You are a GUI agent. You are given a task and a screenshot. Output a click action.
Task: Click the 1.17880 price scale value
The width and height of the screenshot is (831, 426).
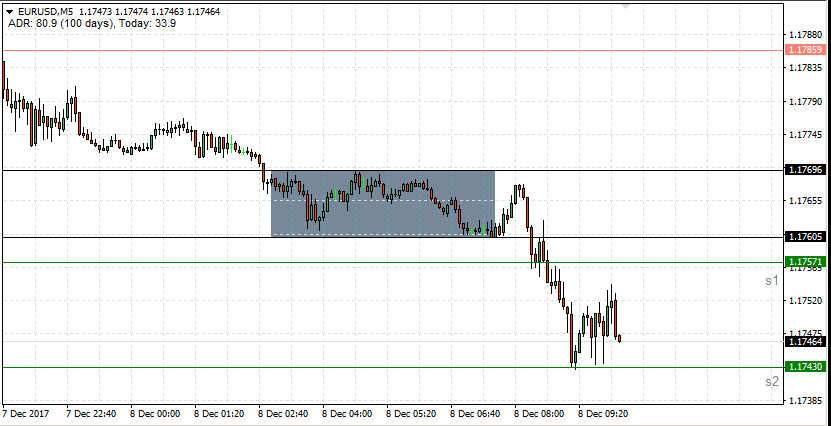pos(805,34)
